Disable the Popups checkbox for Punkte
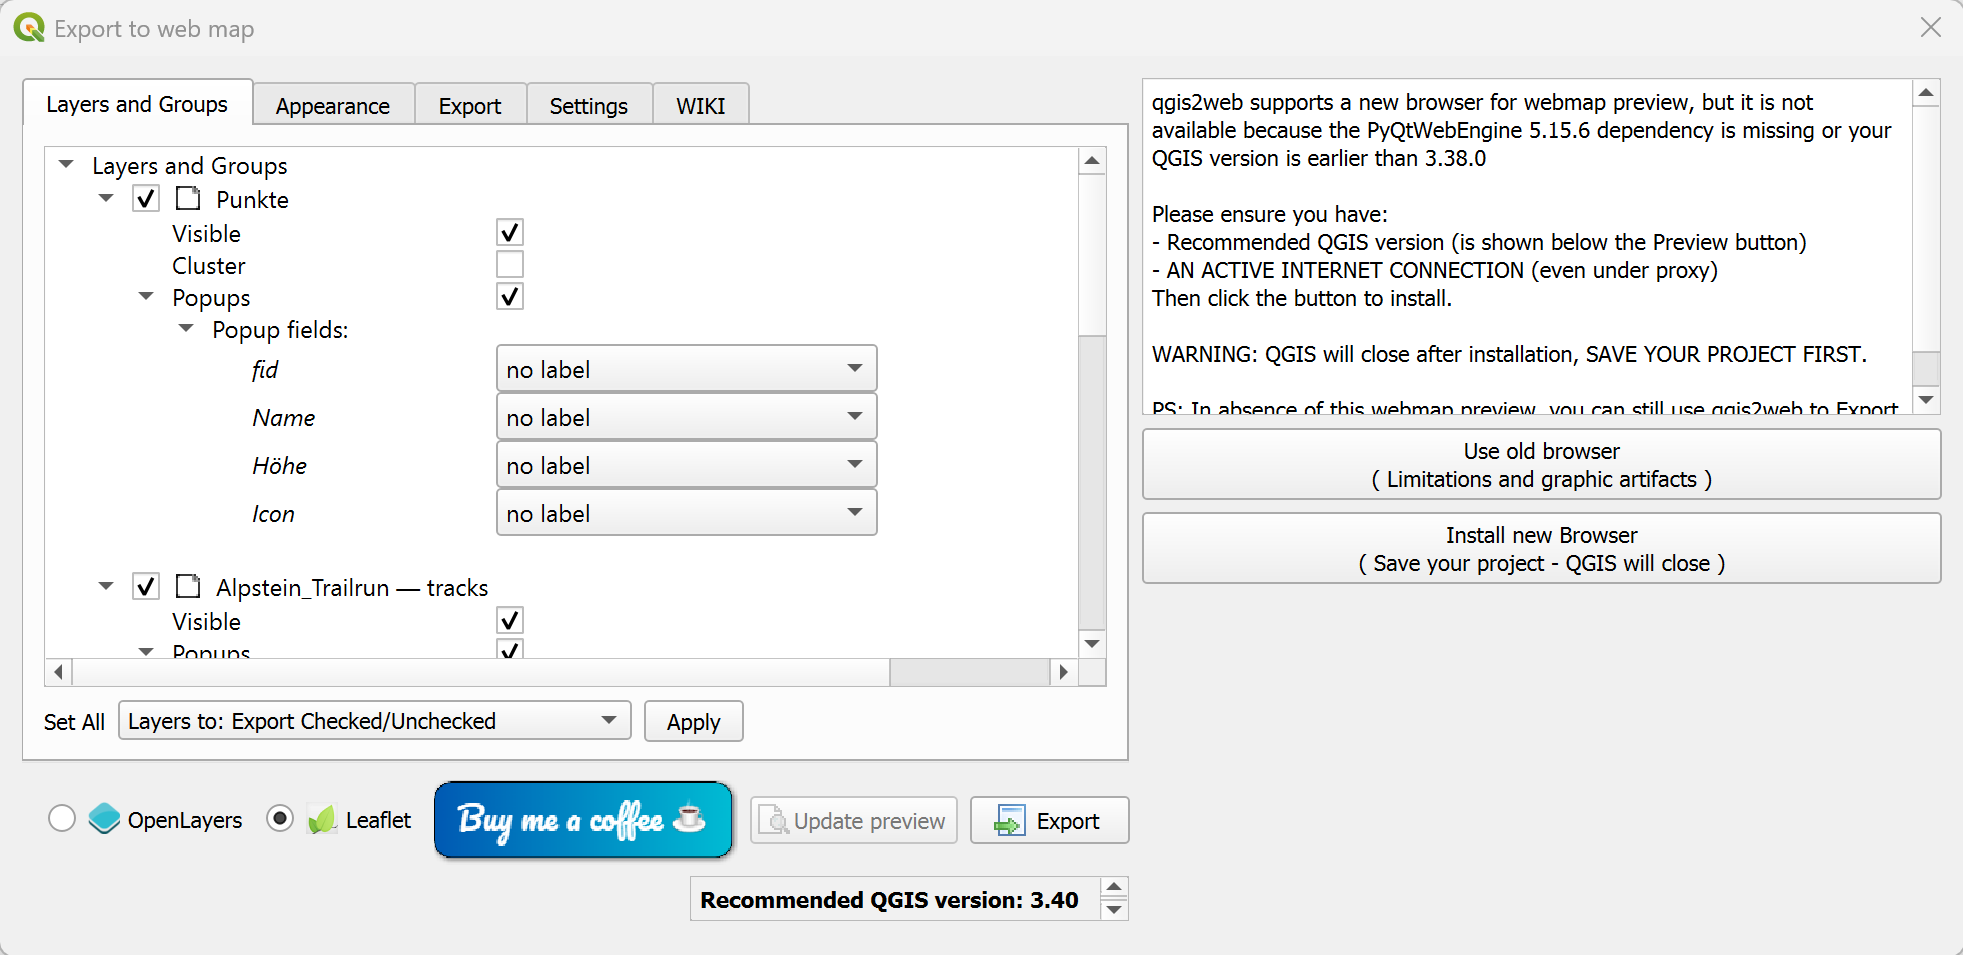 click(510, 296)
